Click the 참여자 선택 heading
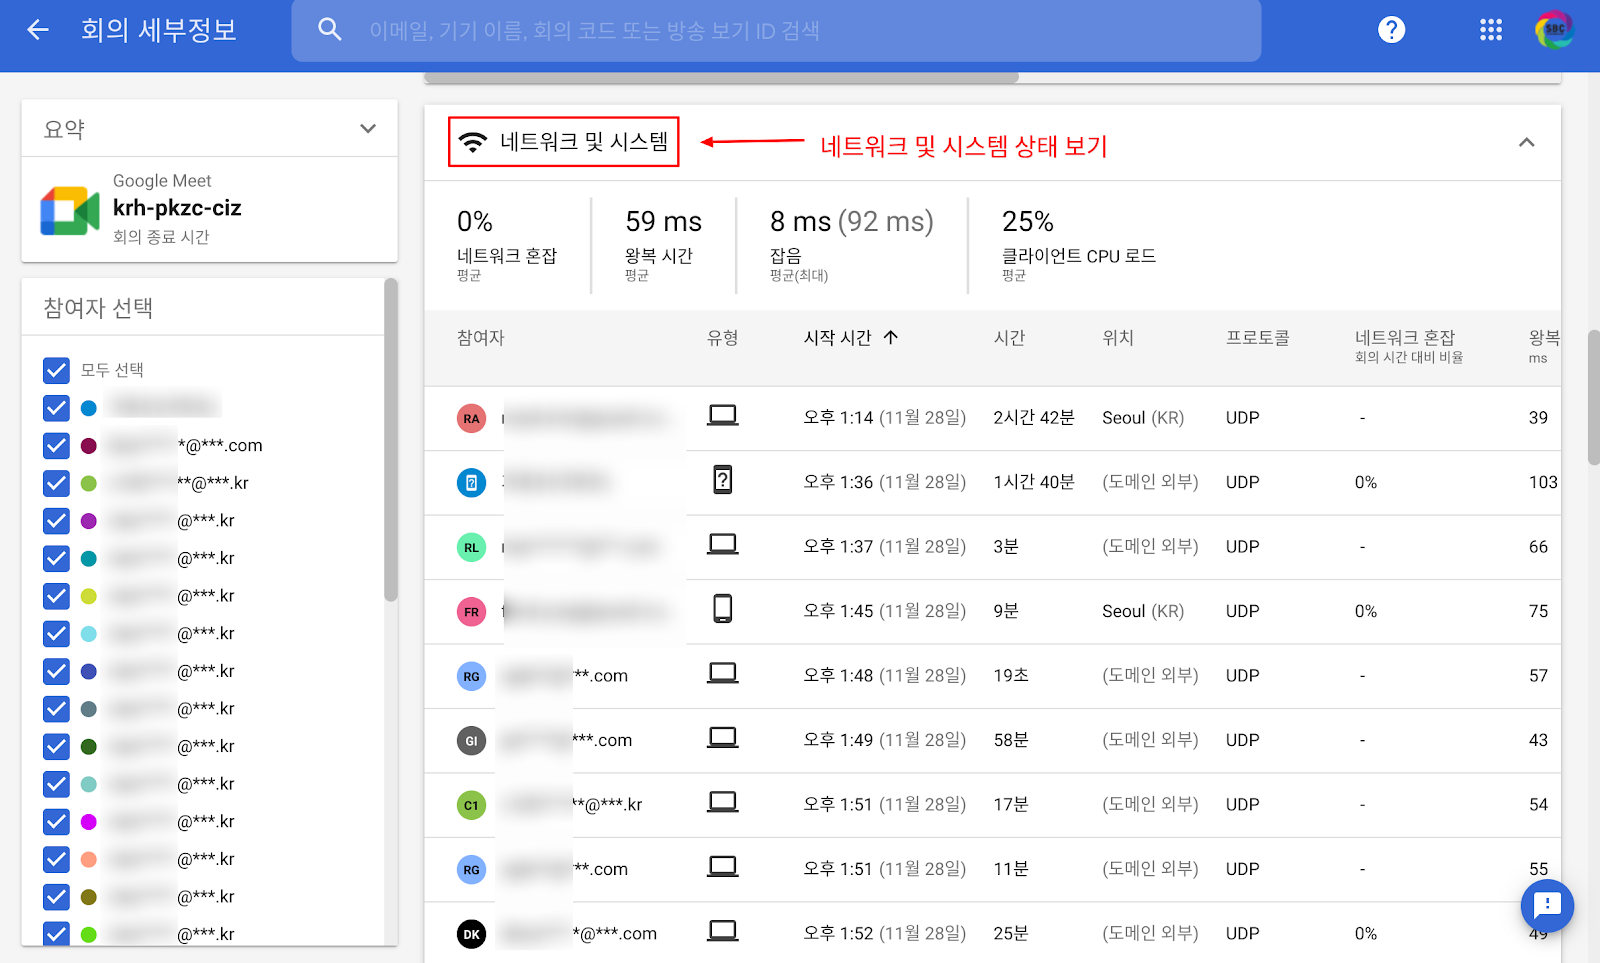1600x963 pixels. point(98,308)
